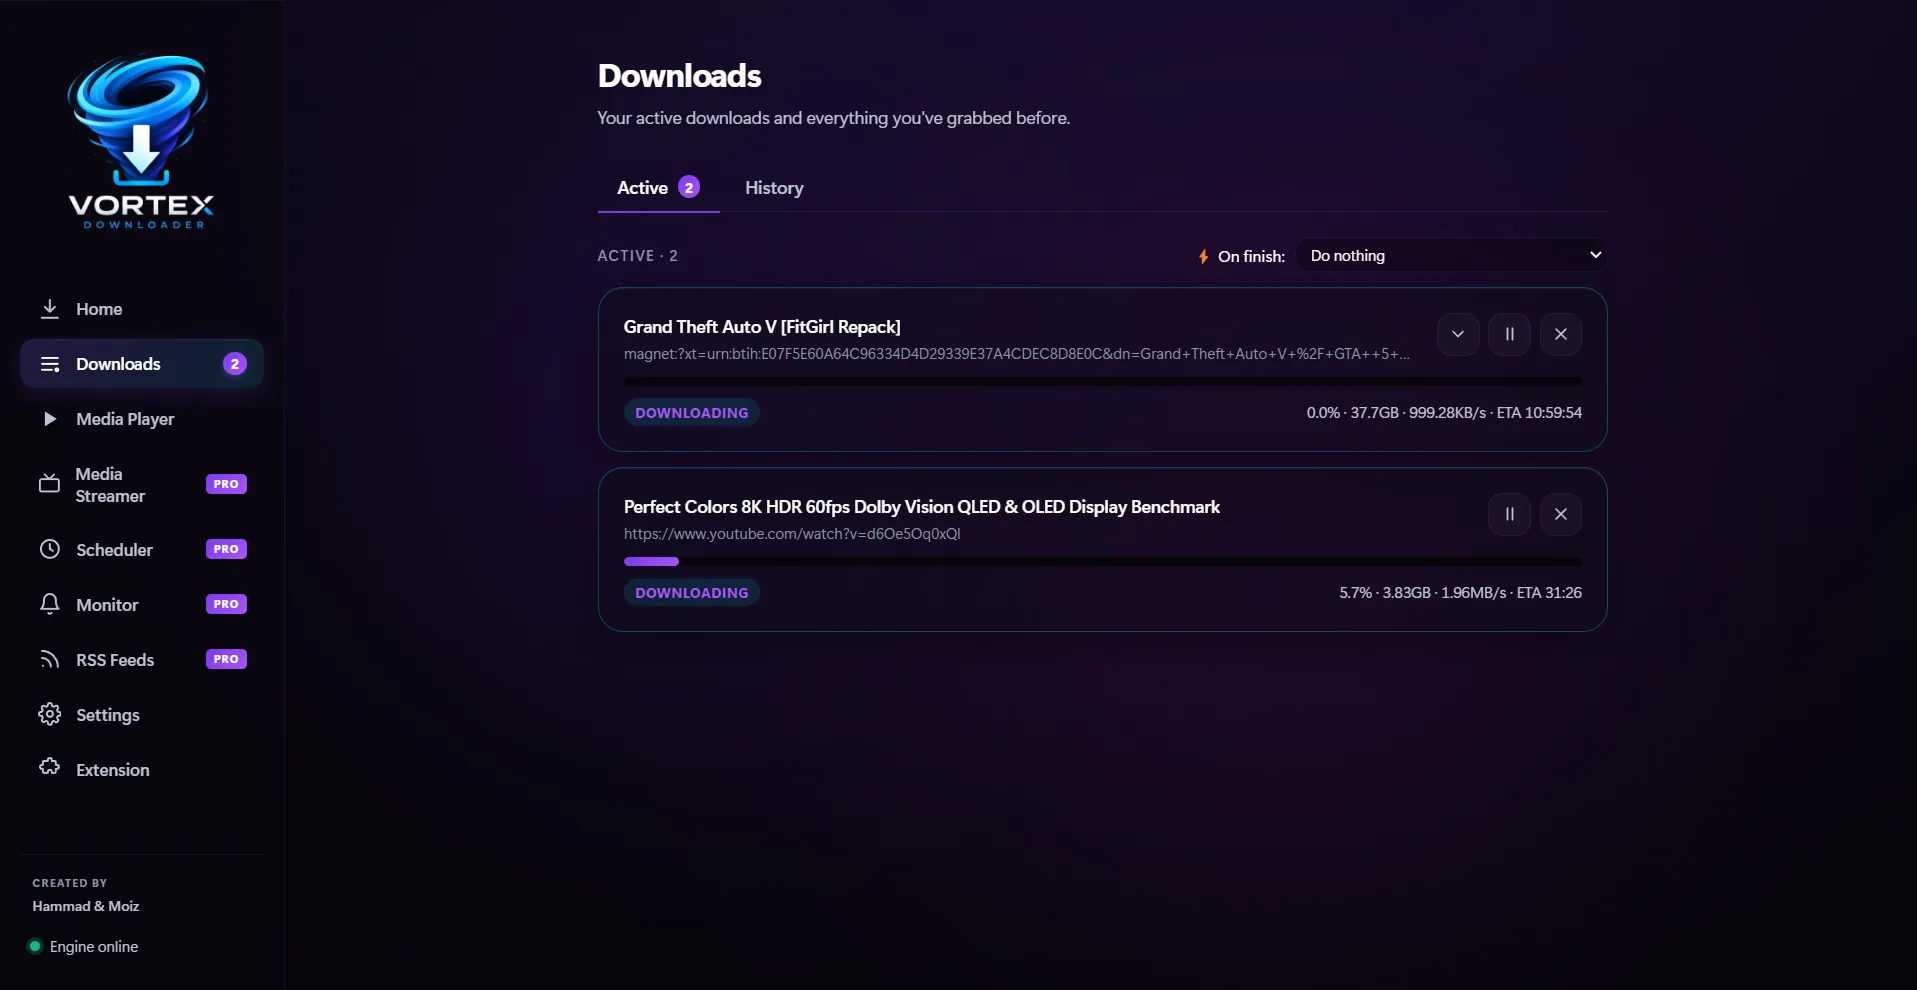Screen dimensions: 1917x990
Task: Cancel the Grand Theft Auto V download
Action: 1560,334
